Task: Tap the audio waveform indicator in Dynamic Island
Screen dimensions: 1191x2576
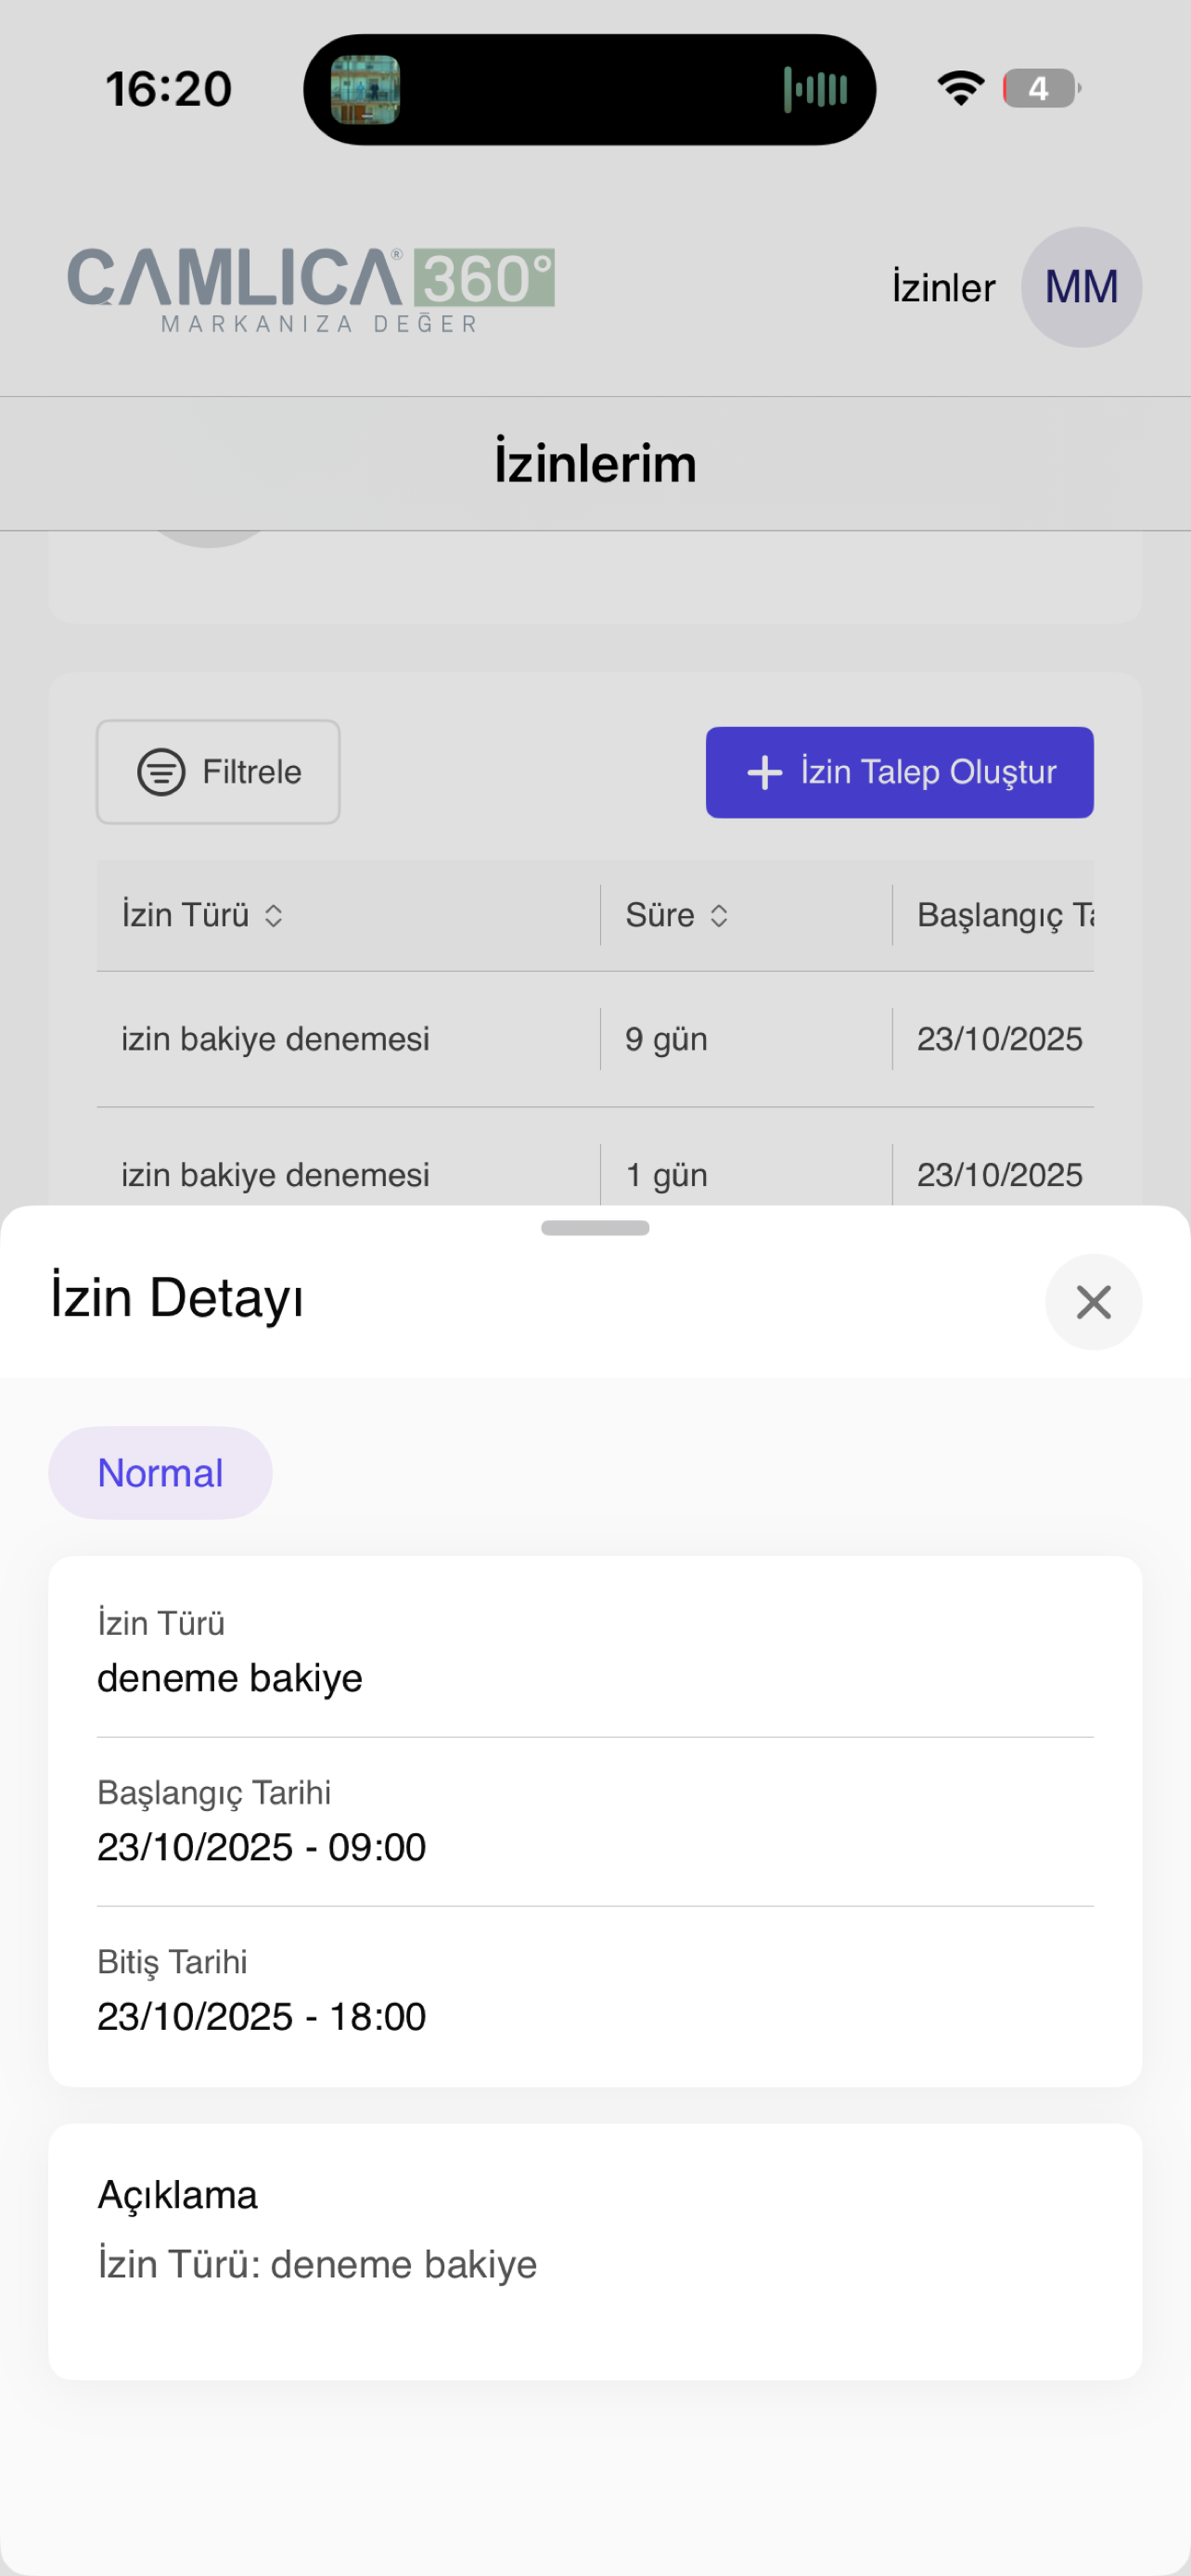Action: point(815,90)
